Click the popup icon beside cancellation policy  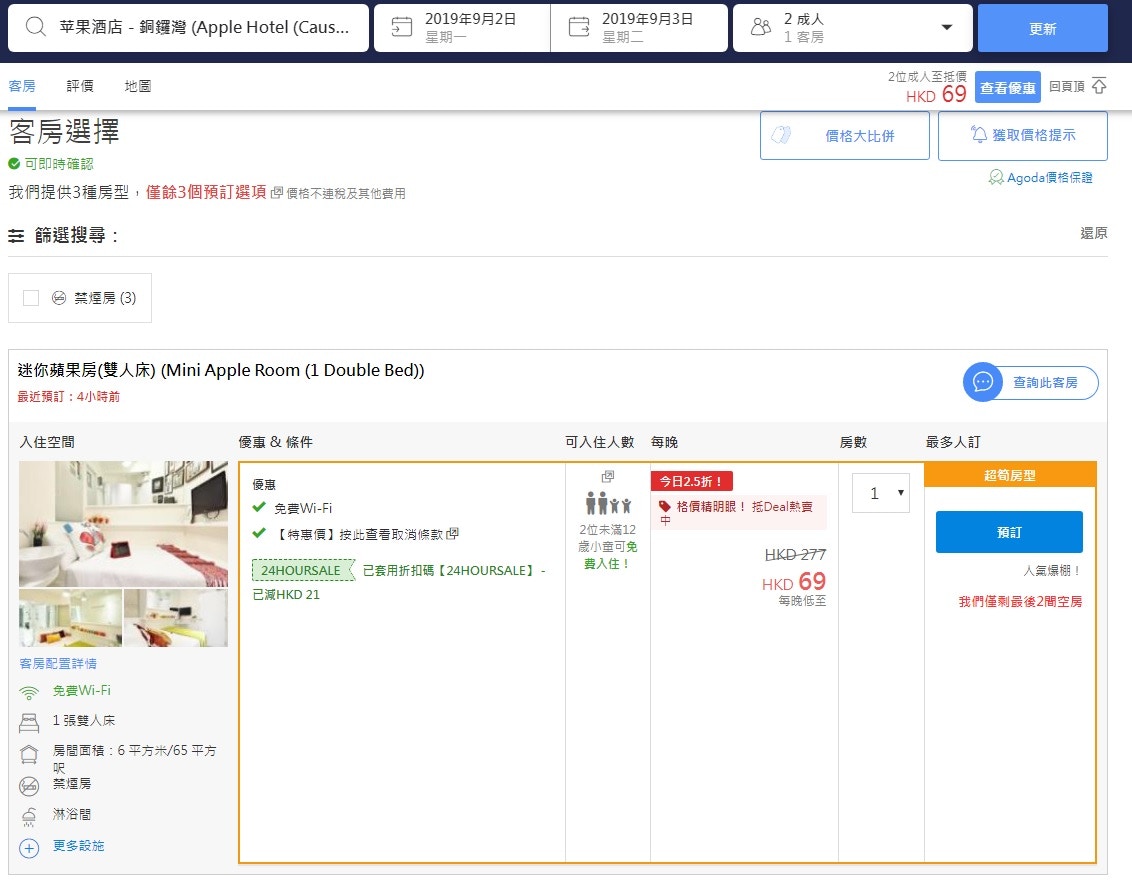coord(453,534)
